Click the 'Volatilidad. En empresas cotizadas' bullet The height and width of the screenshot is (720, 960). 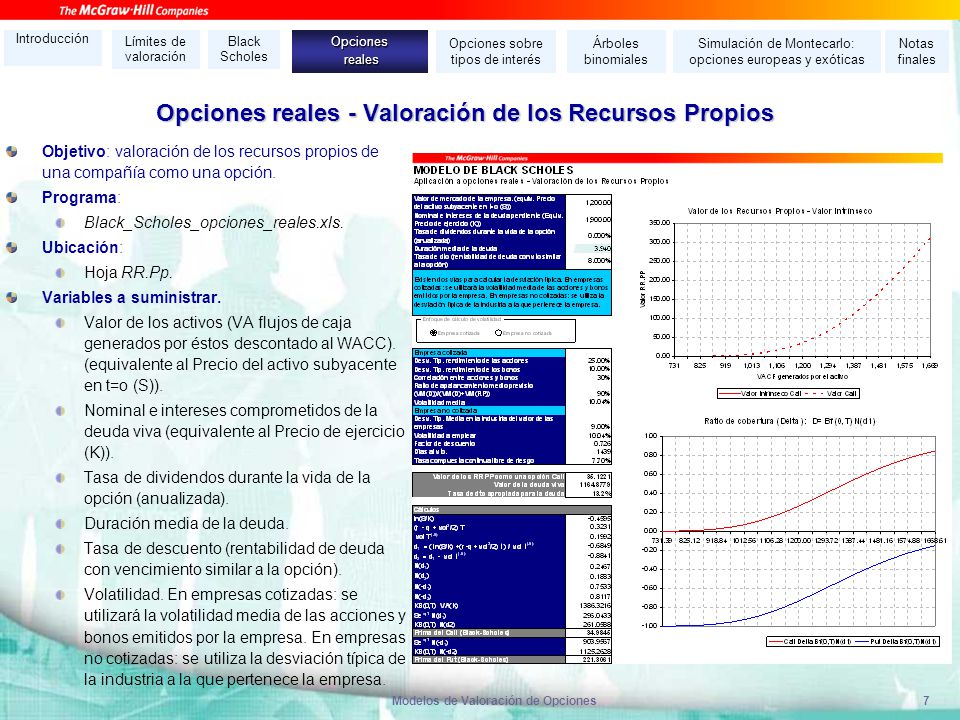coord(245,637)
